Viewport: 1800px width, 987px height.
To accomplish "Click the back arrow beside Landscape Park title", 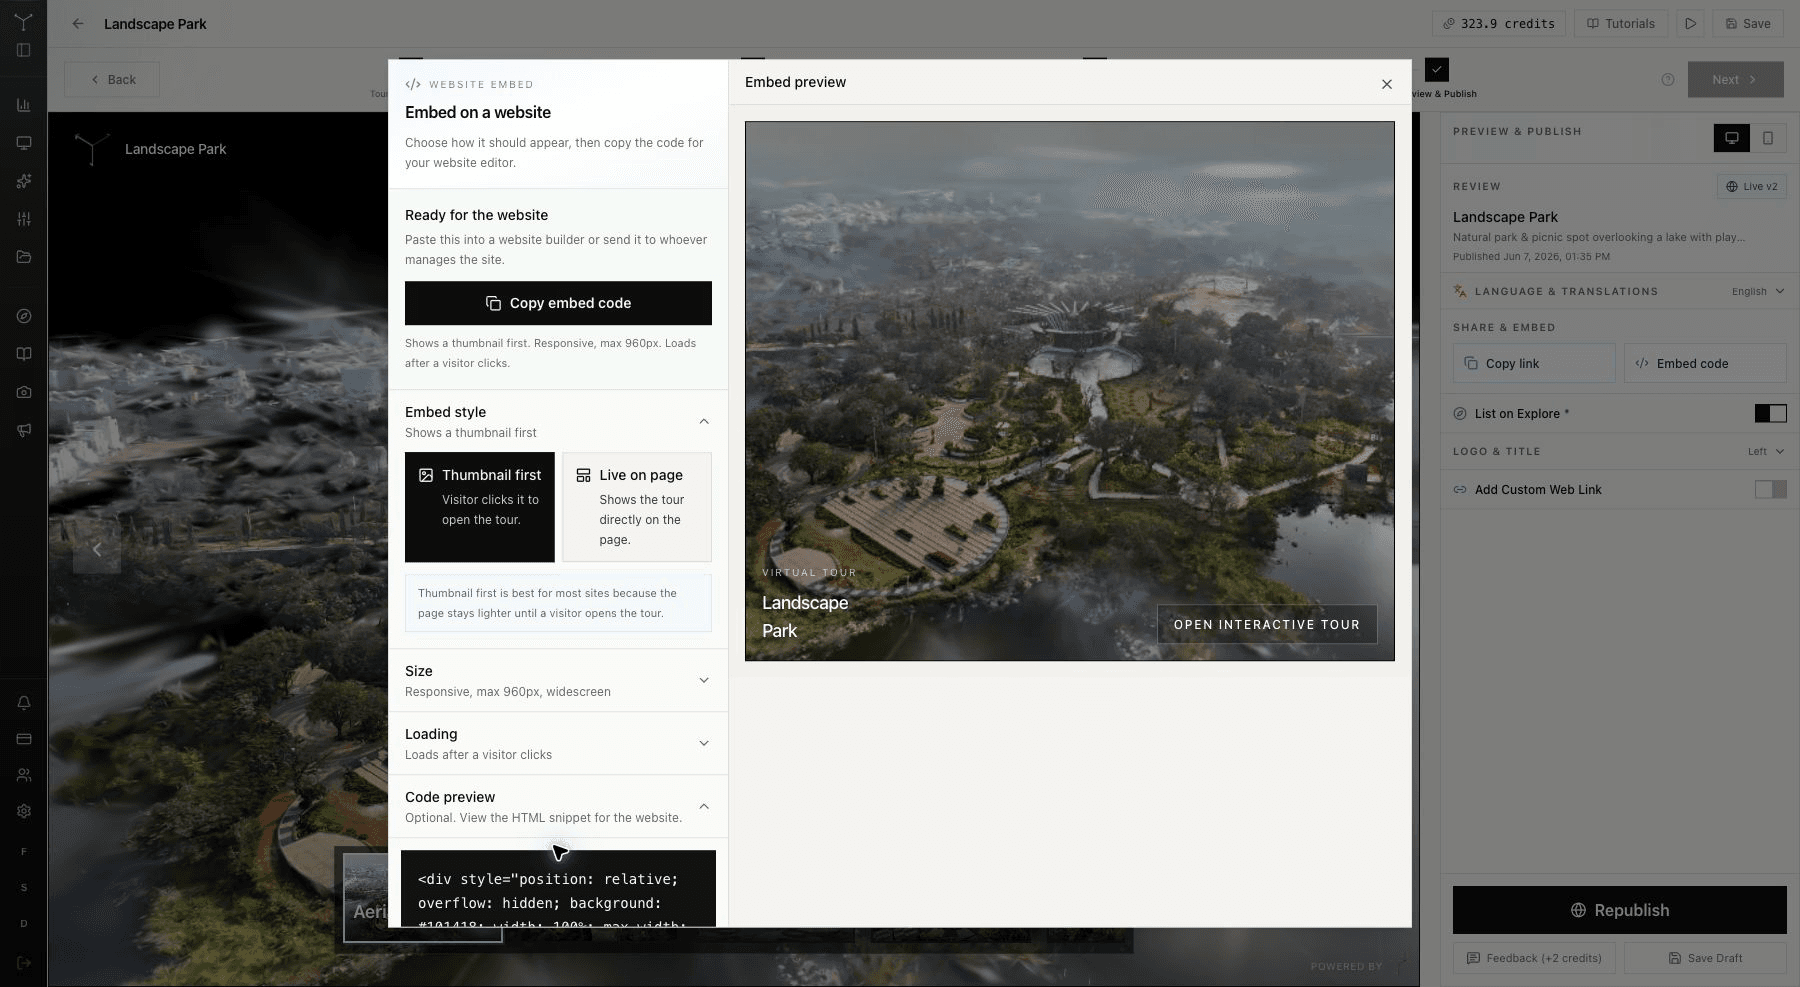I will [78, 24].
